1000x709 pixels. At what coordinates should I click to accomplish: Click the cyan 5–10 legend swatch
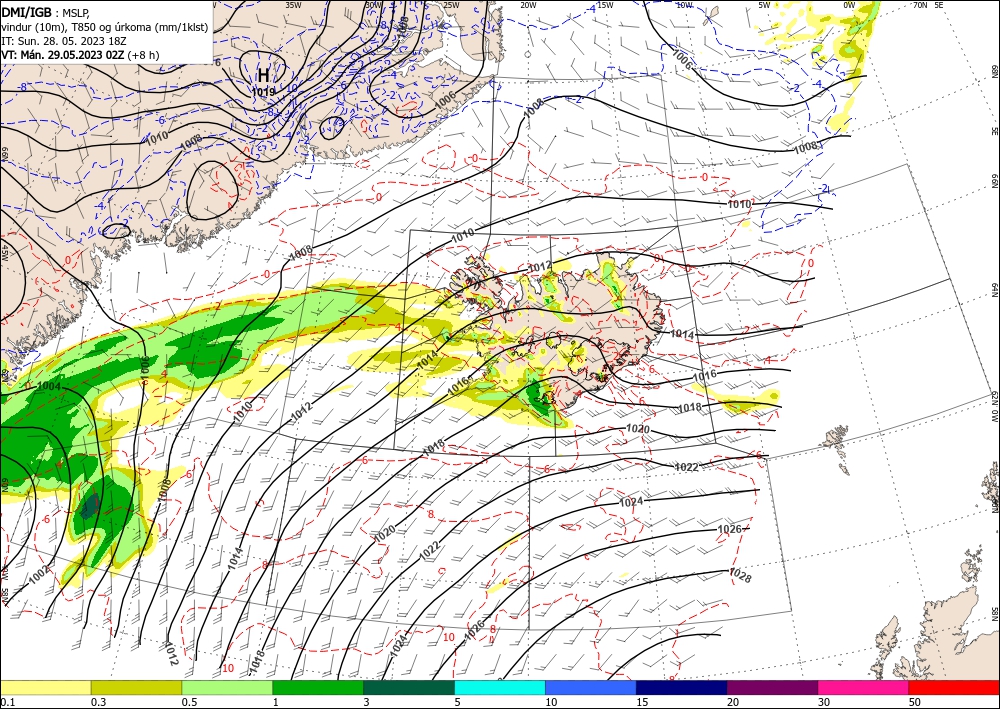point(500,687)
